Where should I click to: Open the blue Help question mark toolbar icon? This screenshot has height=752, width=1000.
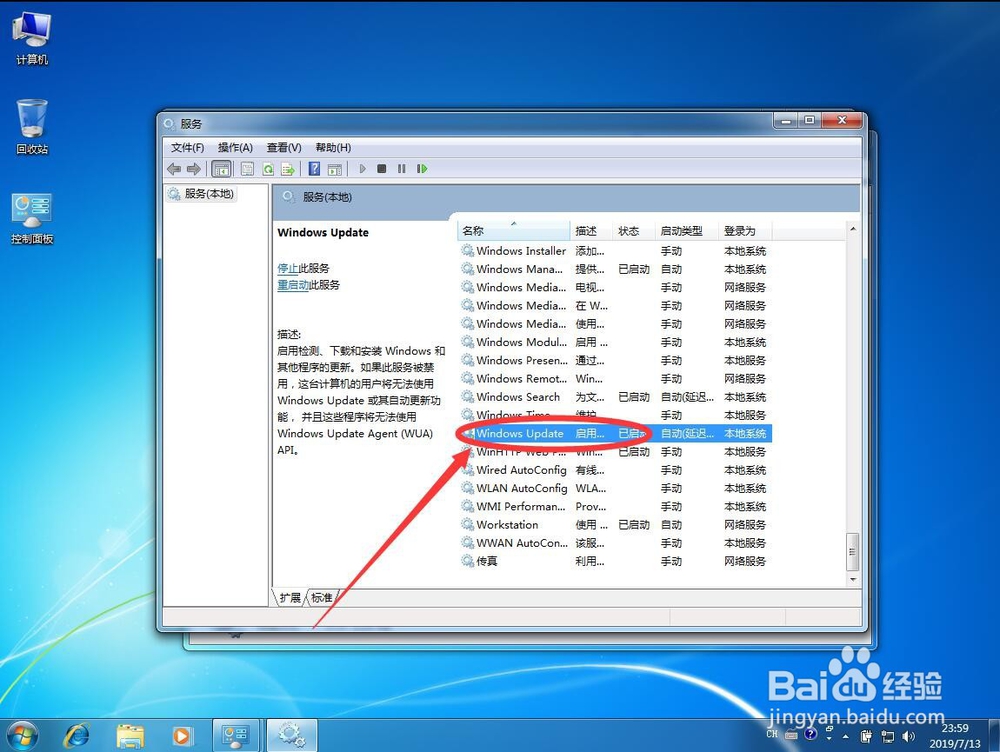click(314, 169)
